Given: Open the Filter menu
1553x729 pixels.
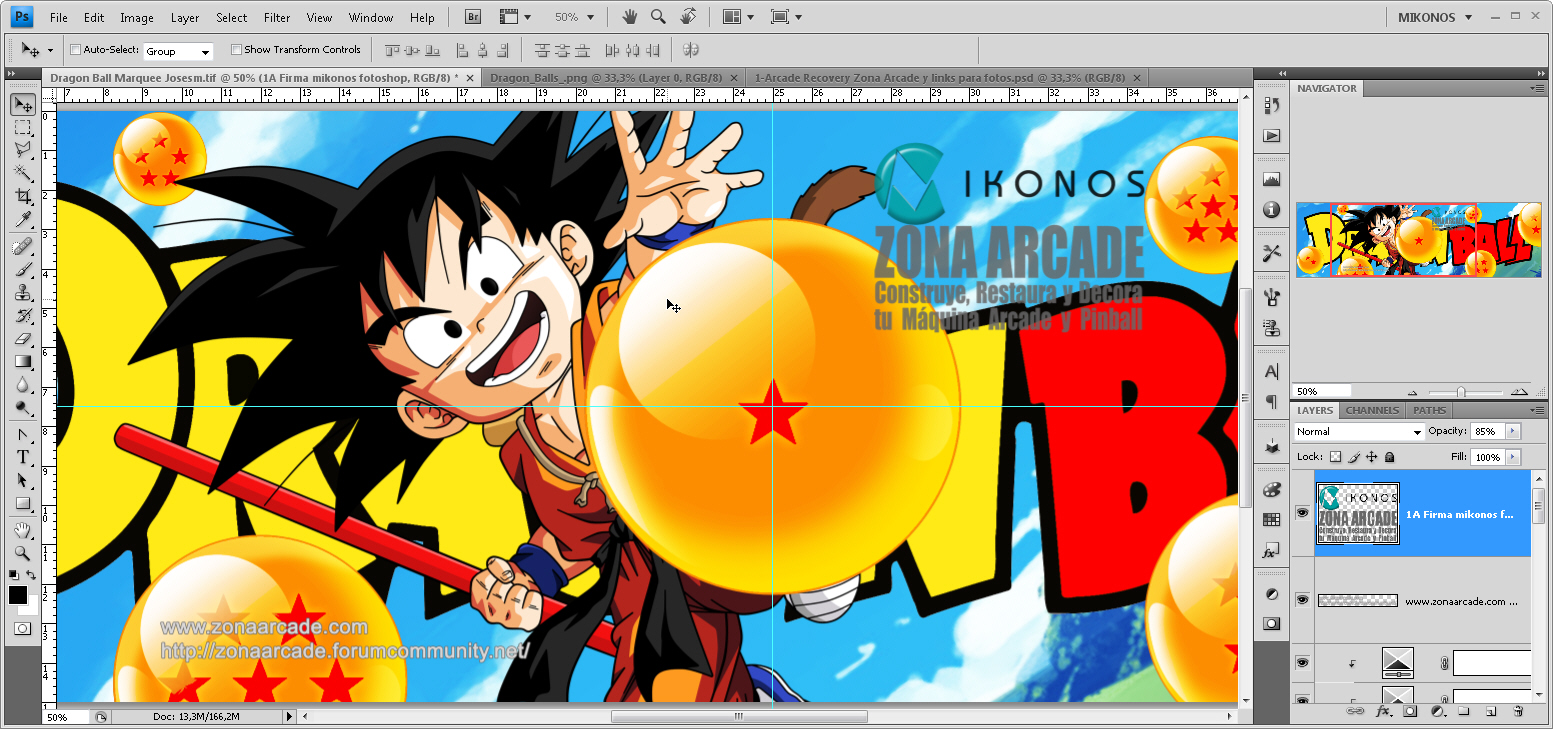Looking at the screenshot, I should [x=277, y=17].
